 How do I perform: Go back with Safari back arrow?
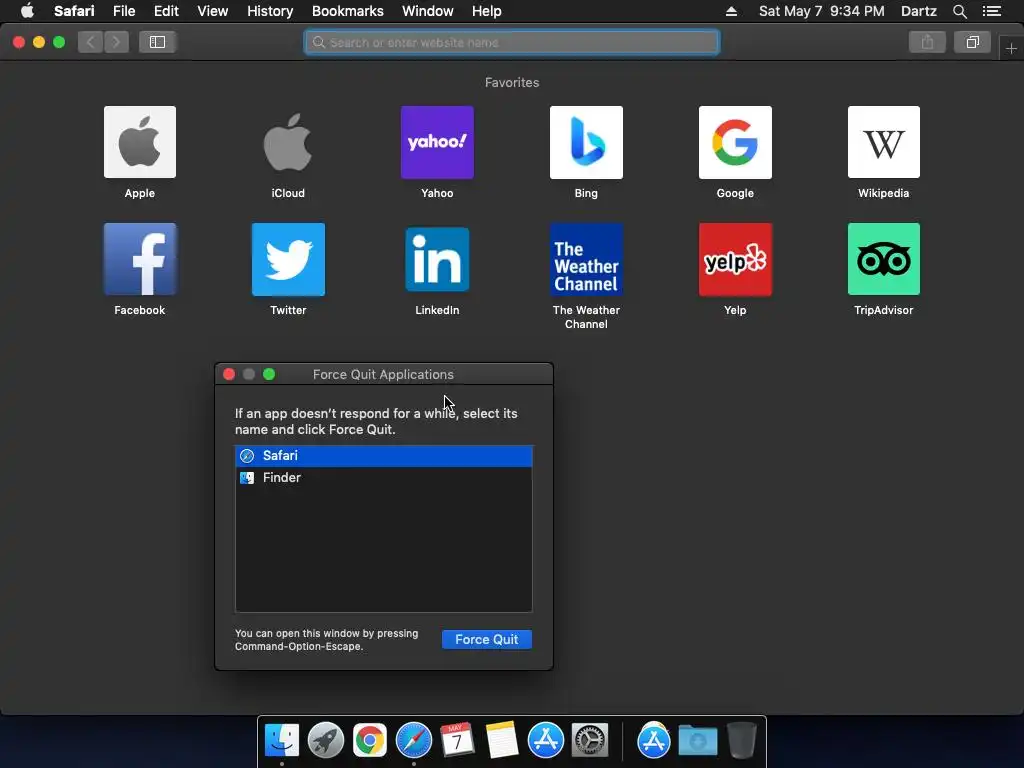point(91,42)
